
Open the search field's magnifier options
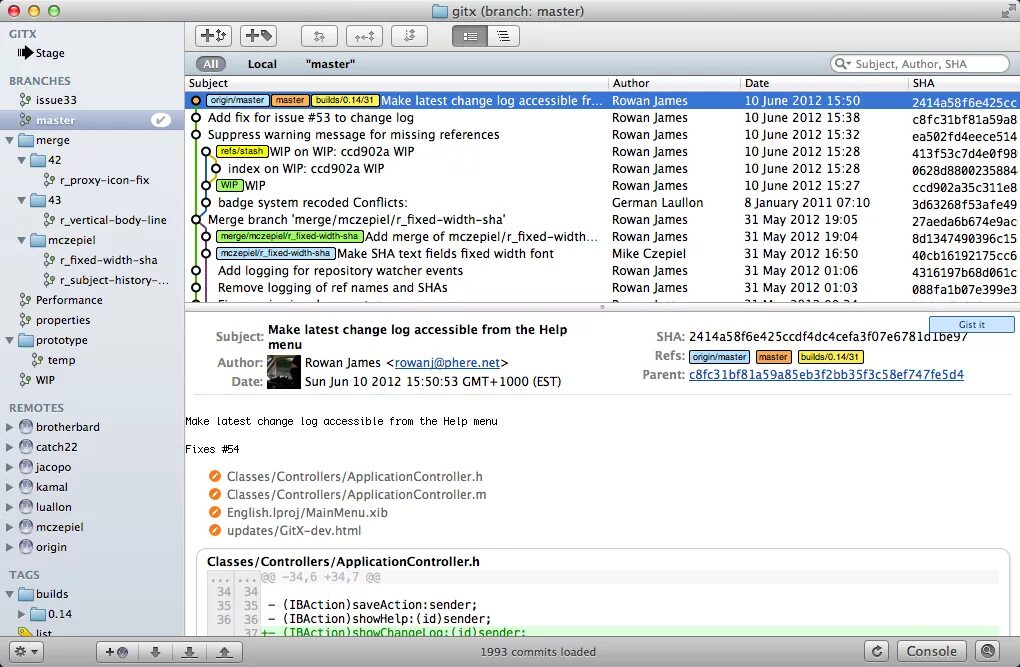[x=842, y=64]
